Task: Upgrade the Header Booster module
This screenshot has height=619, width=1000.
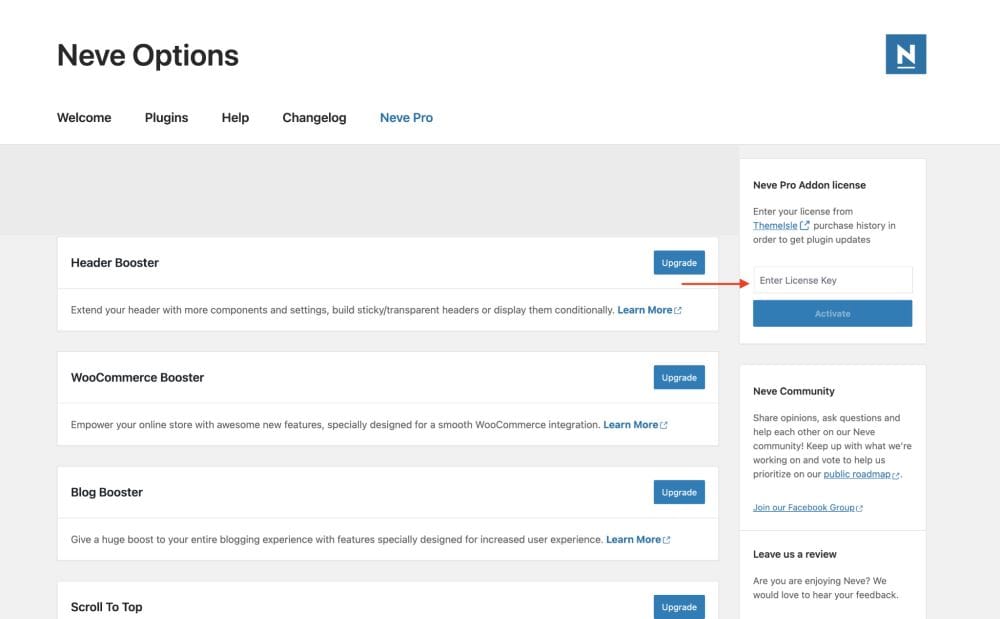Action: [679, 263]
